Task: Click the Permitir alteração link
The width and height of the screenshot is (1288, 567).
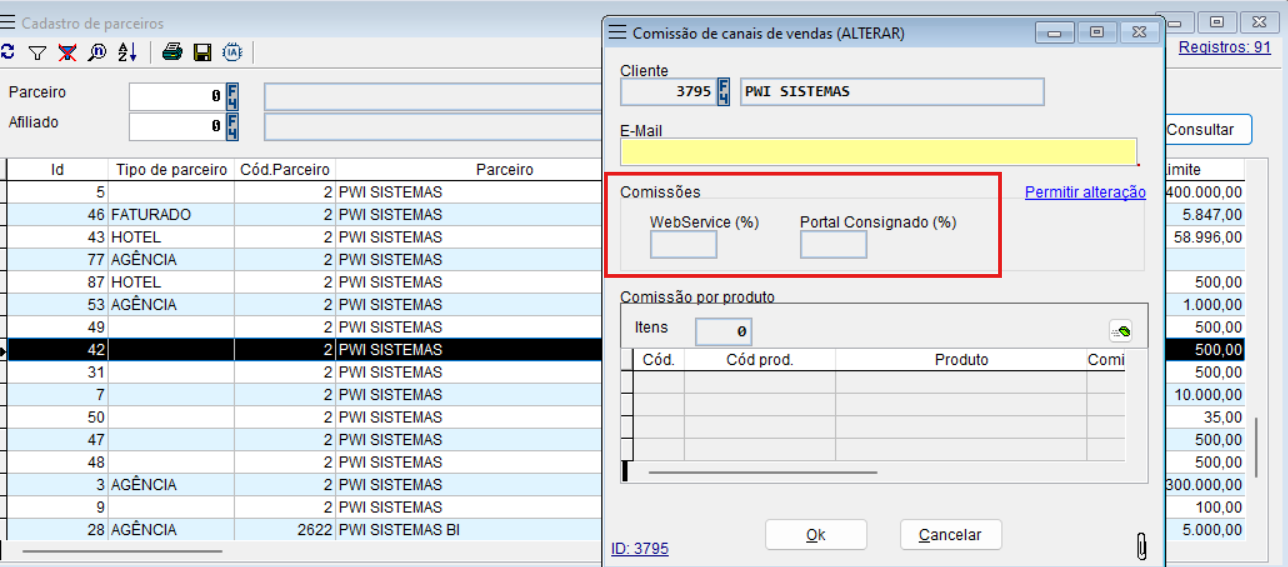Action: coord(1085,192)
